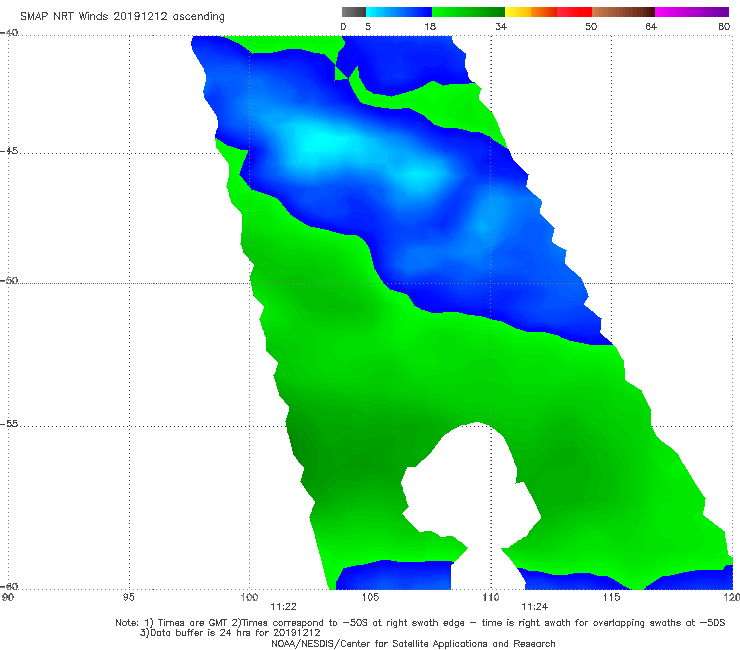Screen dimensions: 740x650
Task: Click the magenta-purple 64-80 color bar segment
Action: [x=692, y=12]
